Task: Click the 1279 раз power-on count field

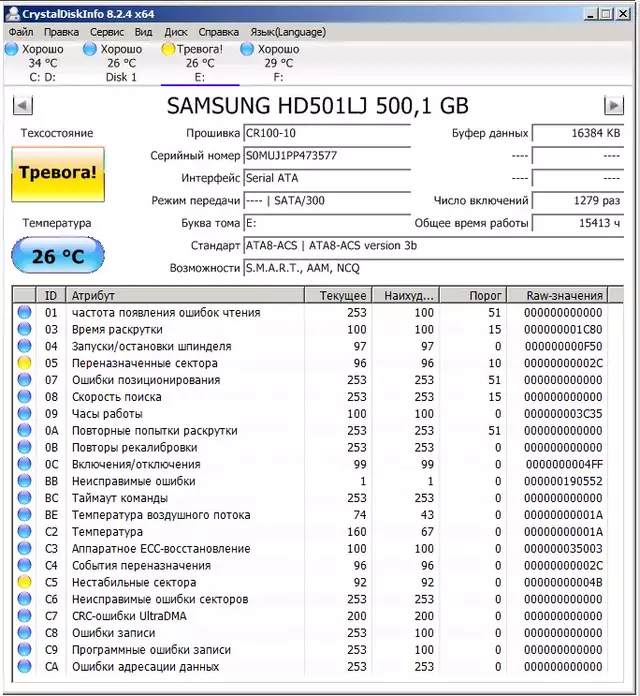Action: click(578, 201)
